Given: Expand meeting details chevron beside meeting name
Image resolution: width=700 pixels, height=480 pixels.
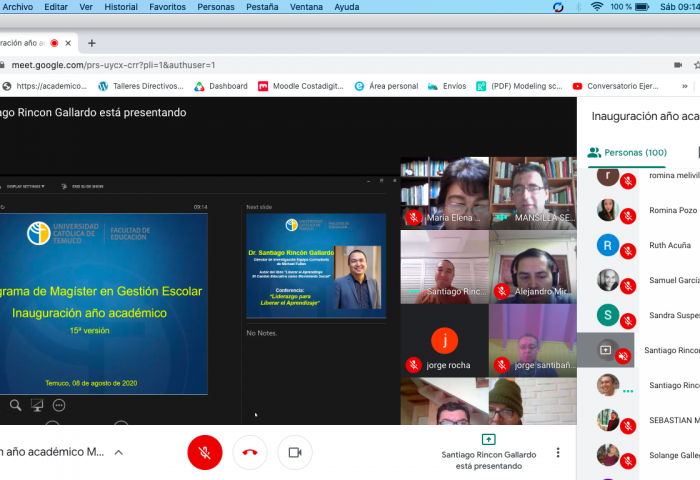Looking at the screenshot, I should (x=118, y=452).
